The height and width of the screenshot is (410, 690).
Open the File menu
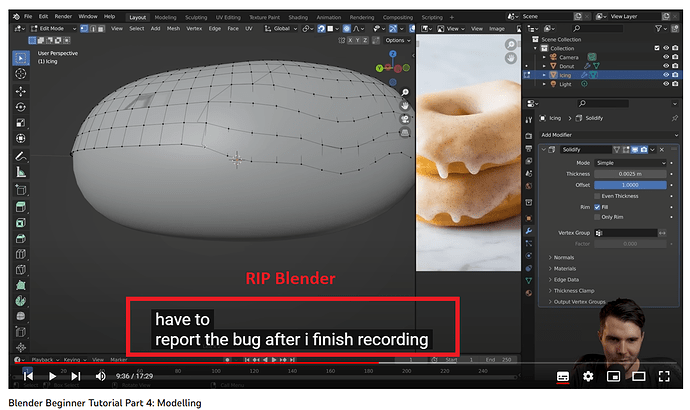[x=28, y=17]
